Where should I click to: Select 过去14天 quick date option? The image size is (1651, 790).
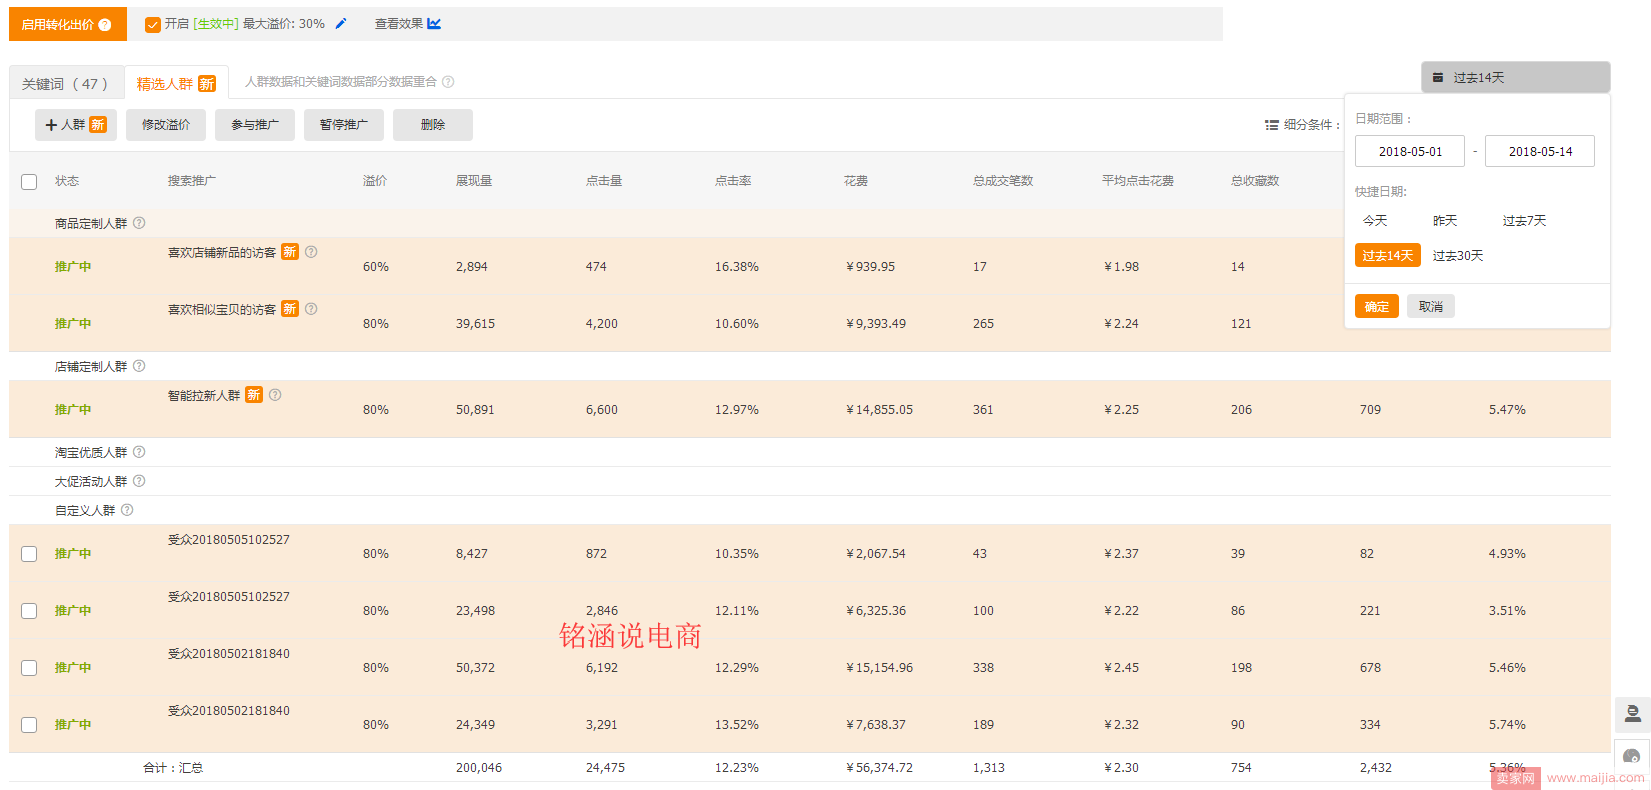(1388, 255)
